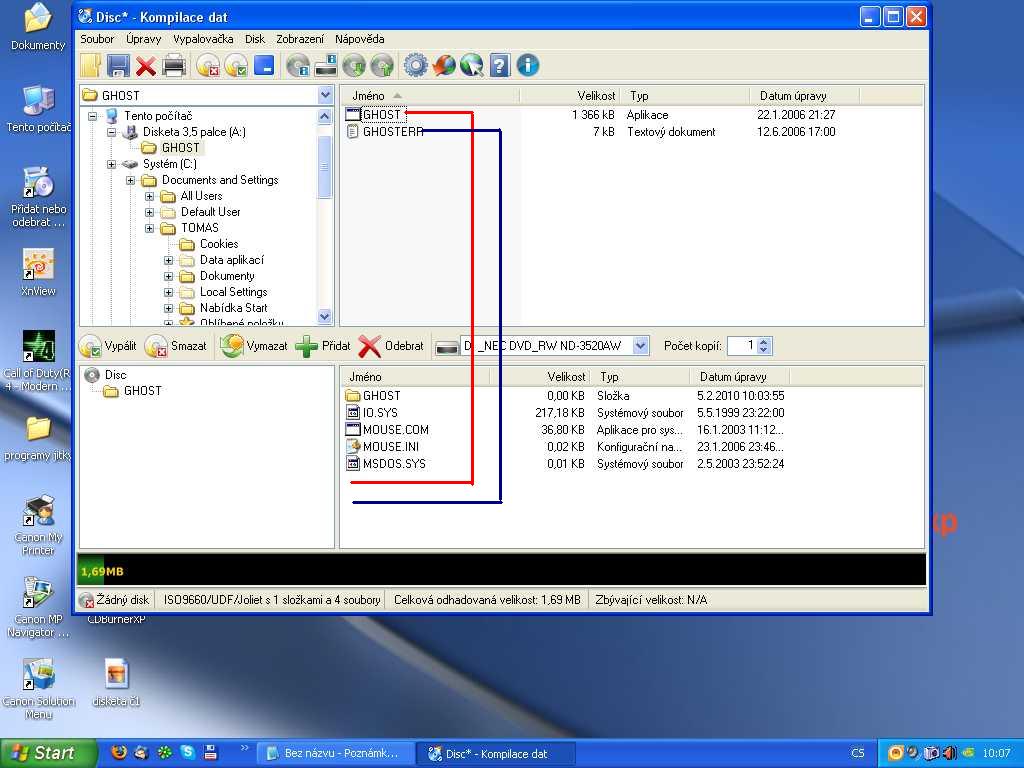Expand the Nabídka Start folder node

168,308
